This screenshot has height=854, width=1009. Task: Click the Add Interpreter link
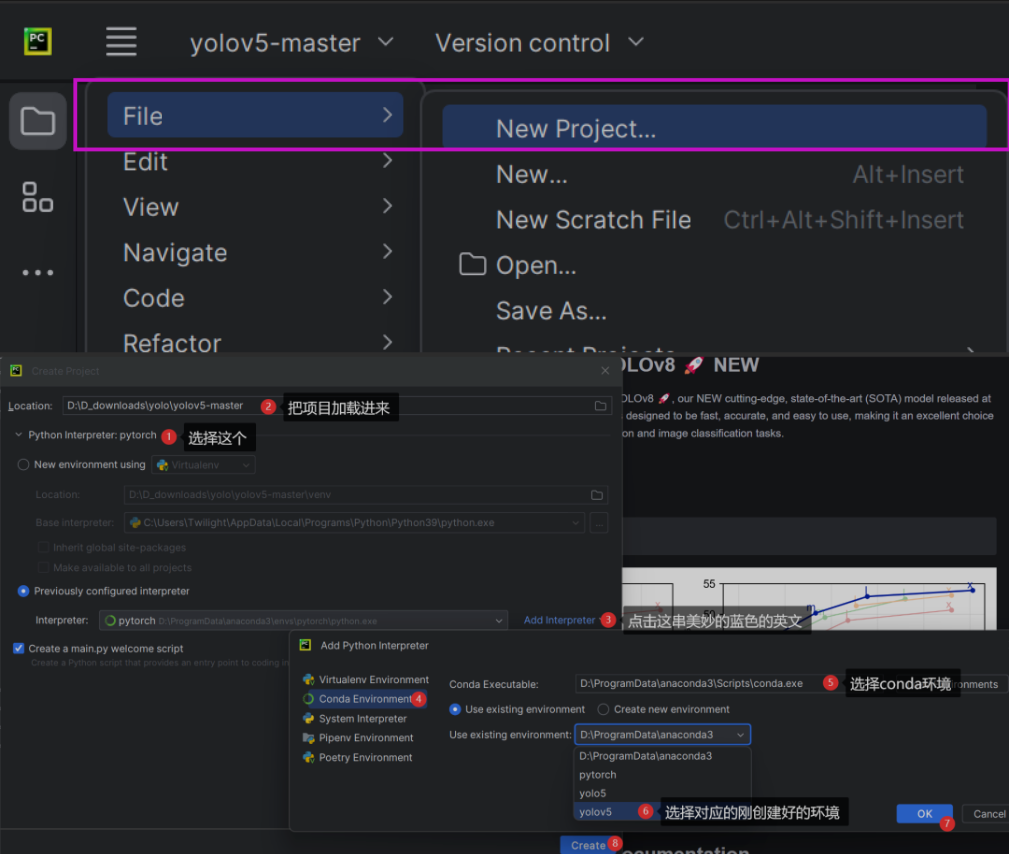559,620
